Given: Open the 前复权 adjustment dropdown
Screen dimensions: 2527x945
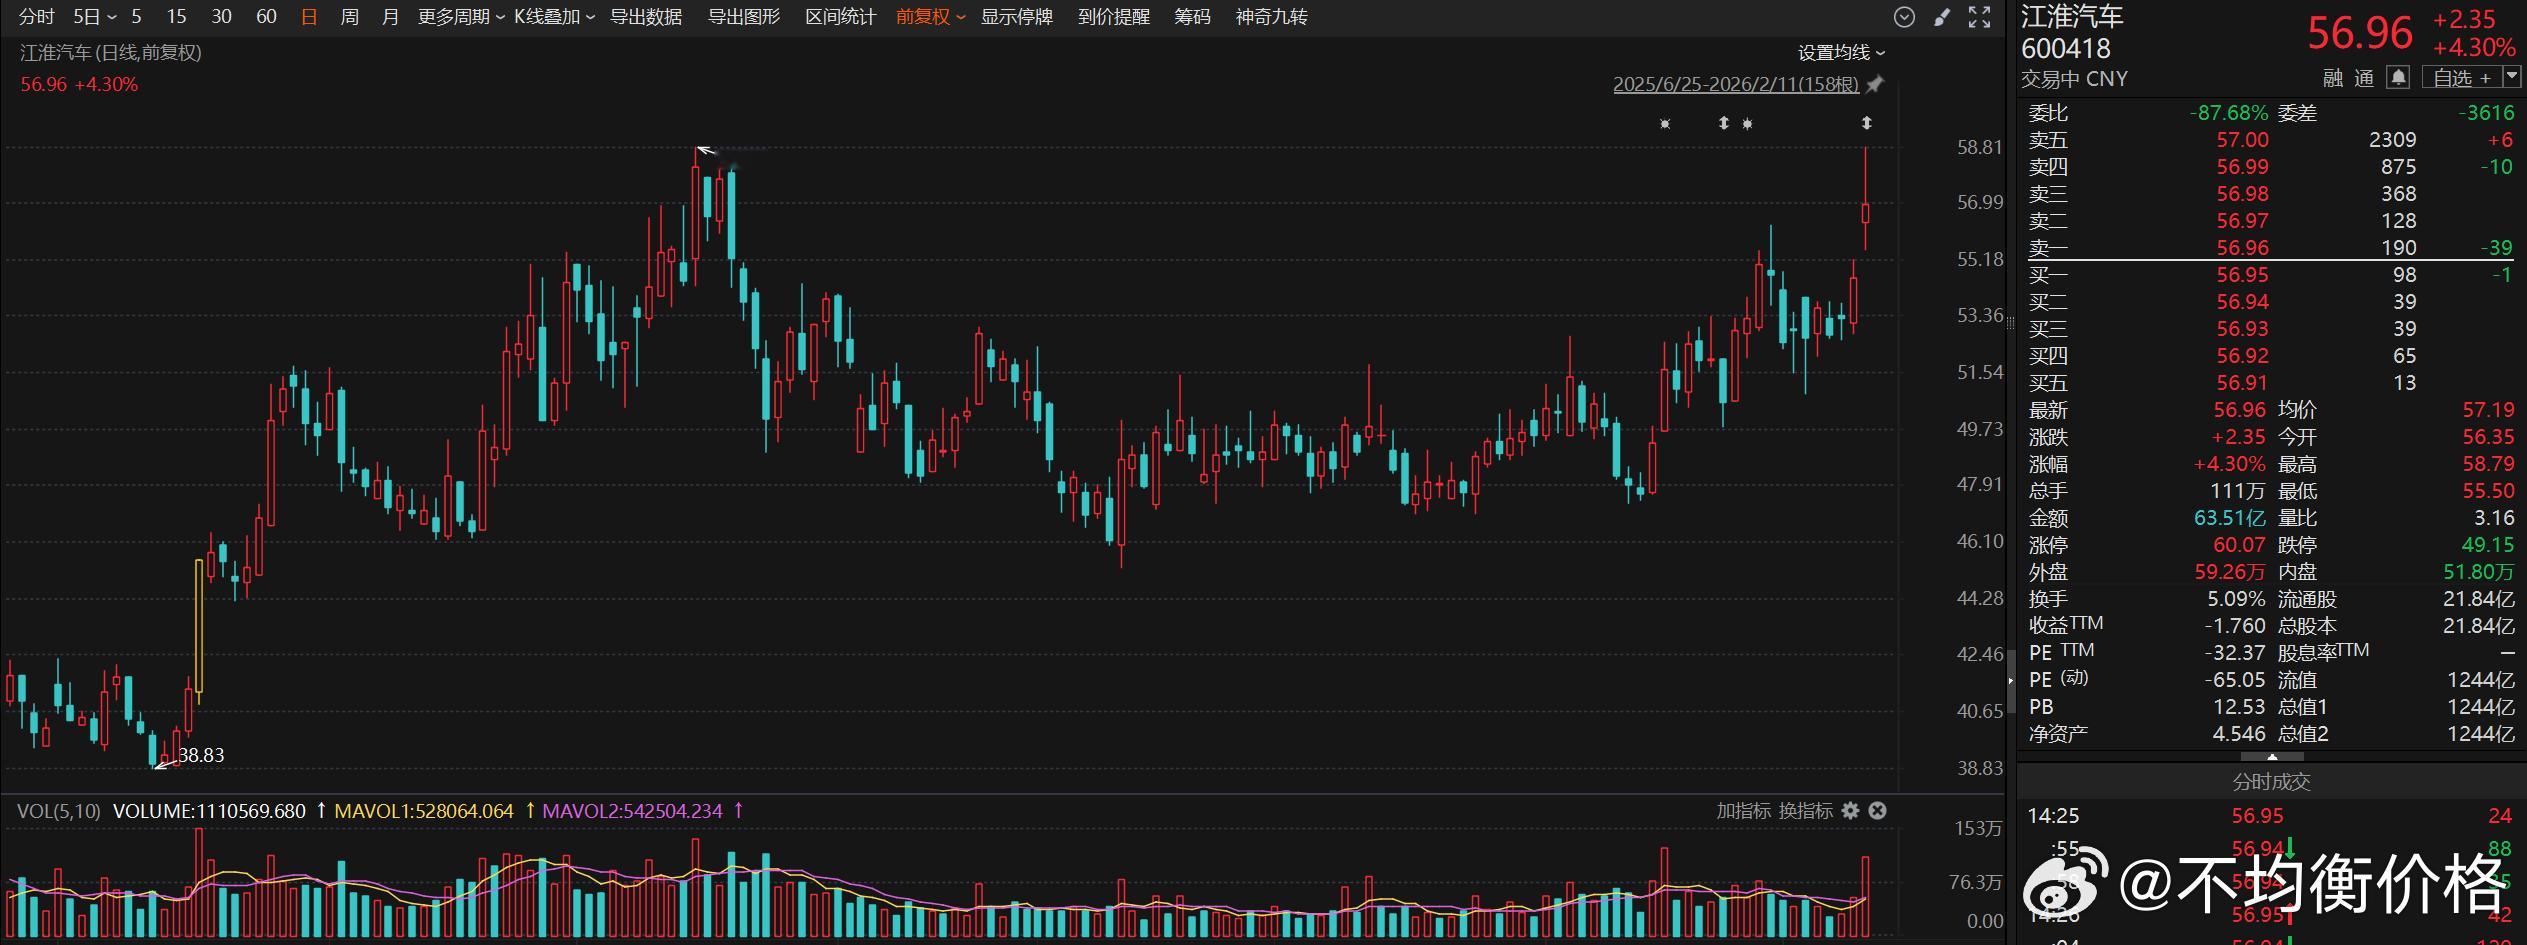Looking at the screenshot, I should [931, 17].
